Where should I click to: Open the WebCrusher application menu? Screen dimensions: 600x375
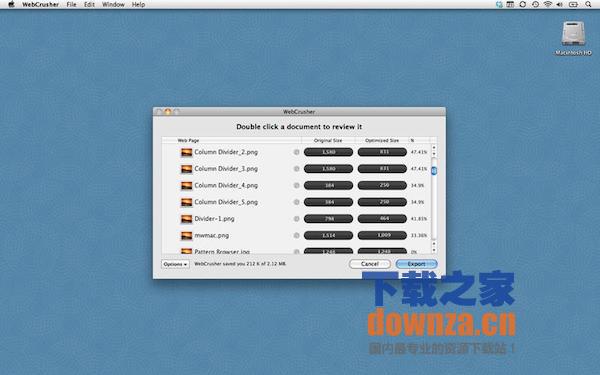click(41, 5)
